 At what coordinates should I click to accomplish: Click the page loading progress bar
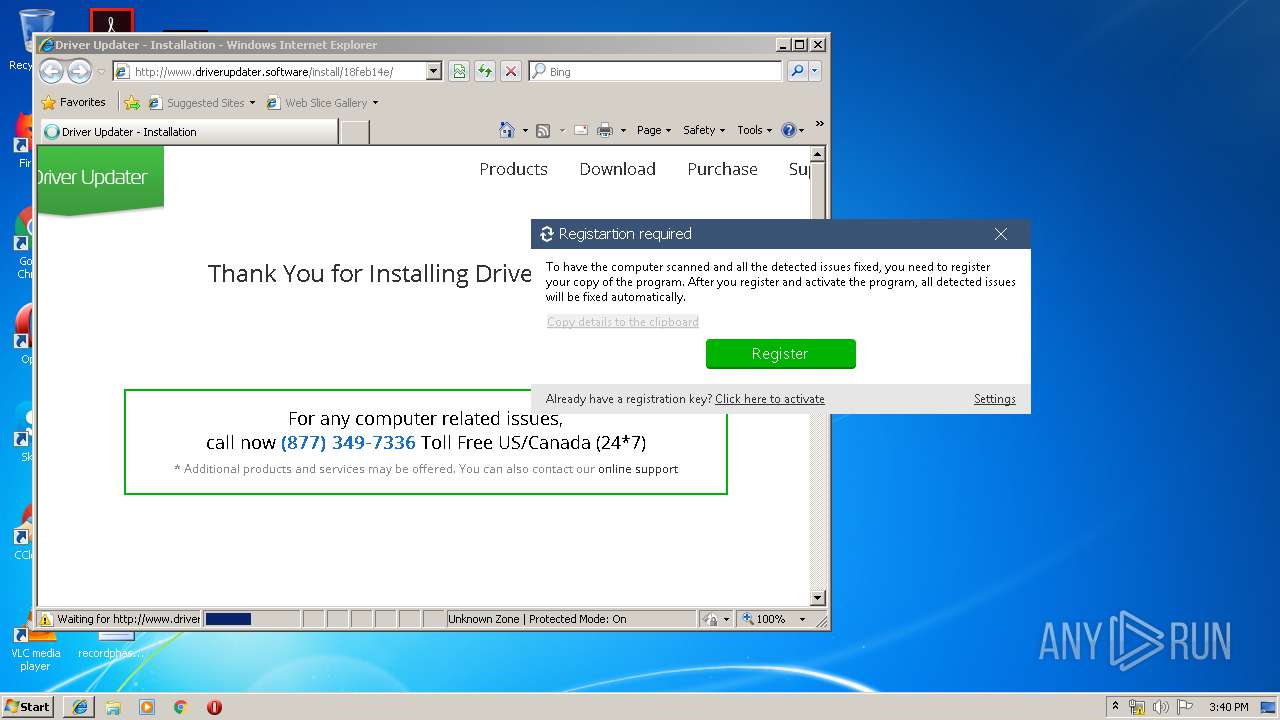[x=252, y=619]
